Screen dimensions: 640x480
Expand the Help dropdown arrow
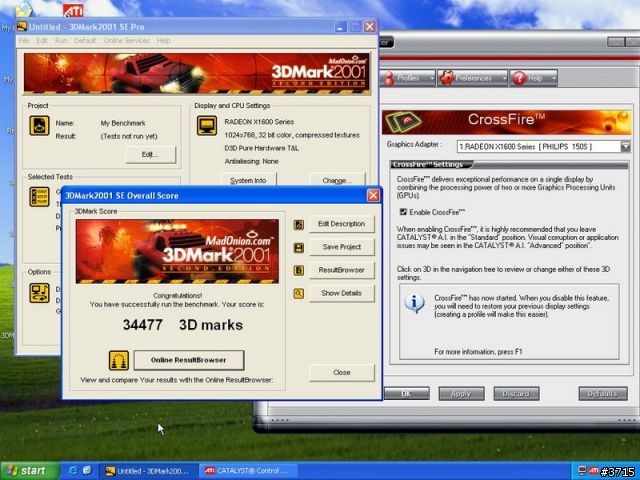tap(553, 78)
